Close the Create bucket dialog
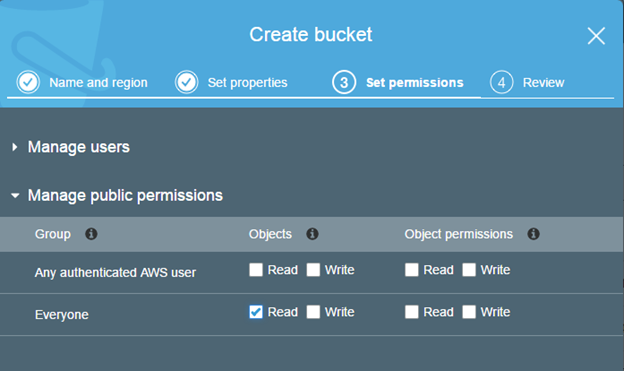Screen dimensions: 624x371 (596, 36)
